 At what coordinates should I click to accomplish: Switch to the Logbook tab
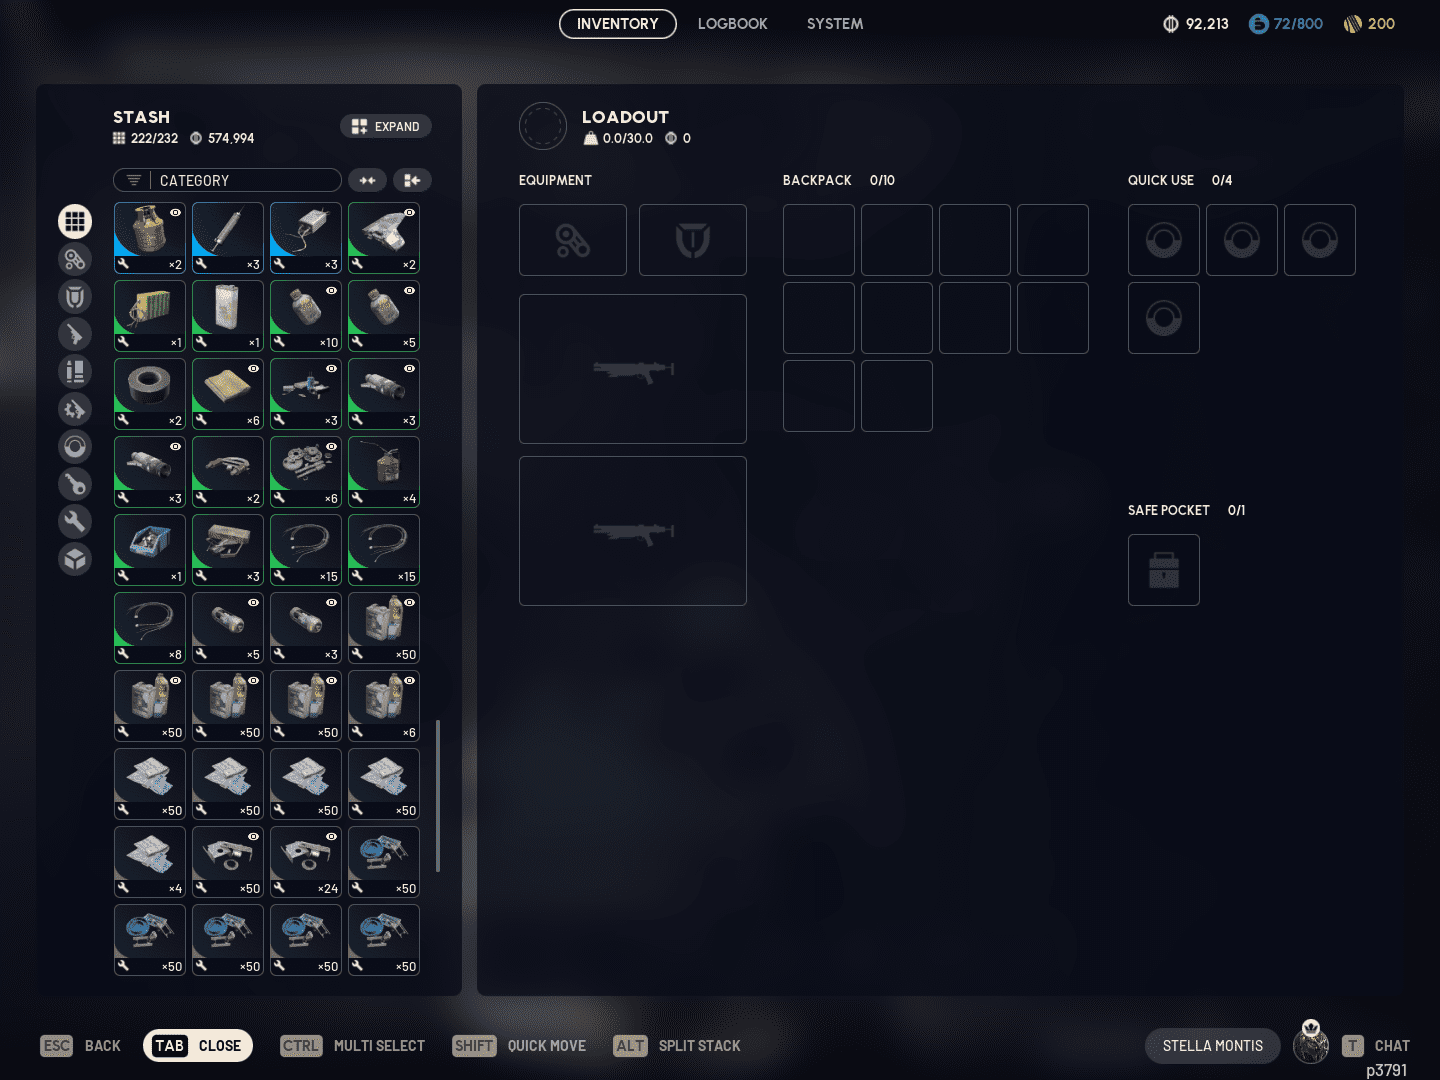pyautogui.click(x=732, y=24)
